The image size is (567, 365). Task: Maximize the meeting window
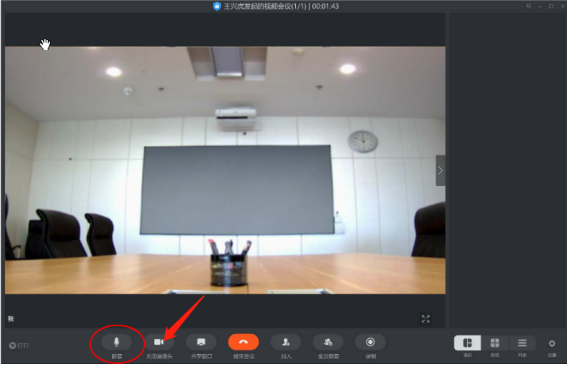pos(551,6)
